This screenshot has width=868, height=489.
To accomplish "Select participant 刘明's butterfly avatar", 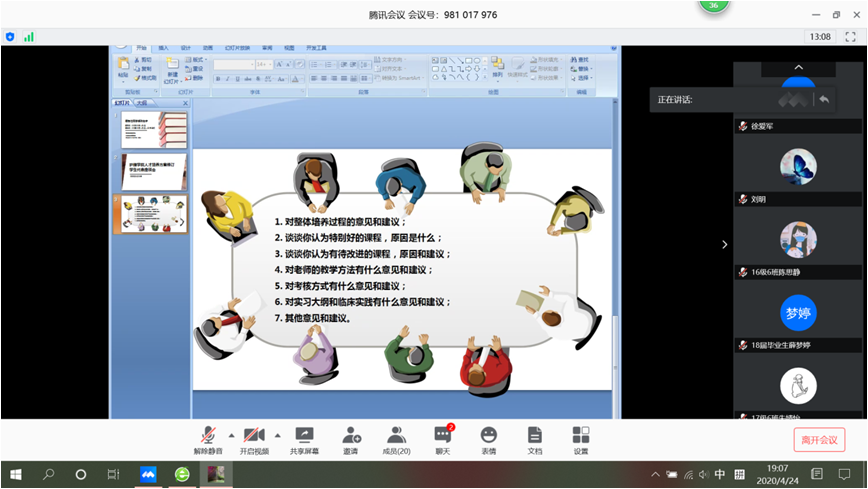I will point(798,166).
